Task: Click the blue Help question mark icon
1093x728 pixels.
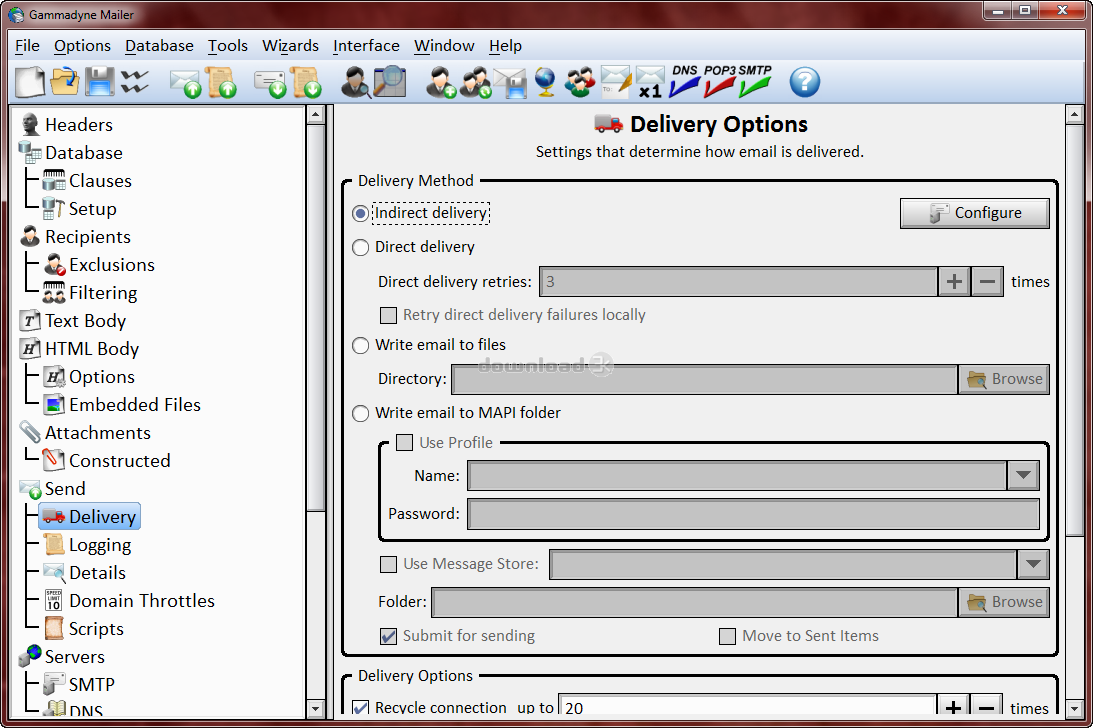Action: (x=804, y=82)
